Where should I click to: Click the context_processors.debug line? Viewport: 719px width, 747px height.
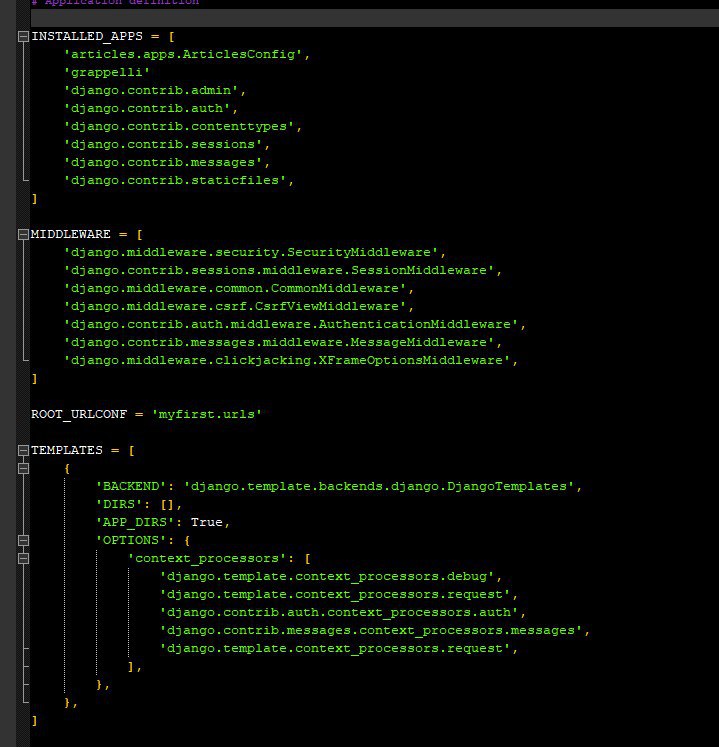[x=331, y=576]
